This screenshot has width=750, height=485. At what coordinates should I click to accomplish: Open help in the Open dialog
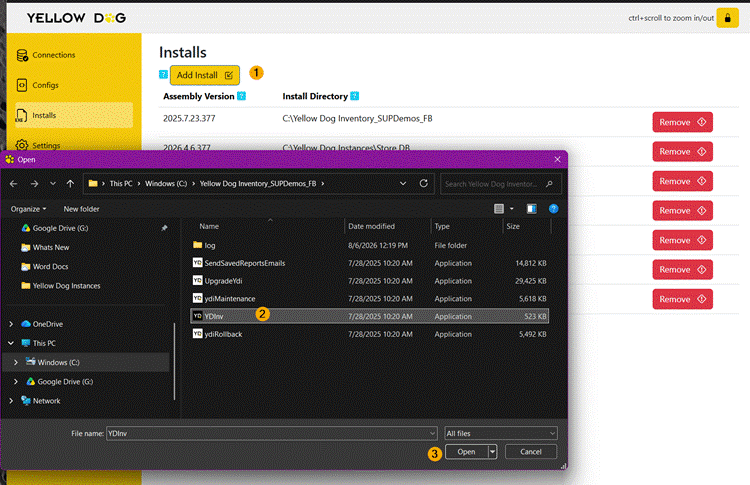click(x=553, y=209)
